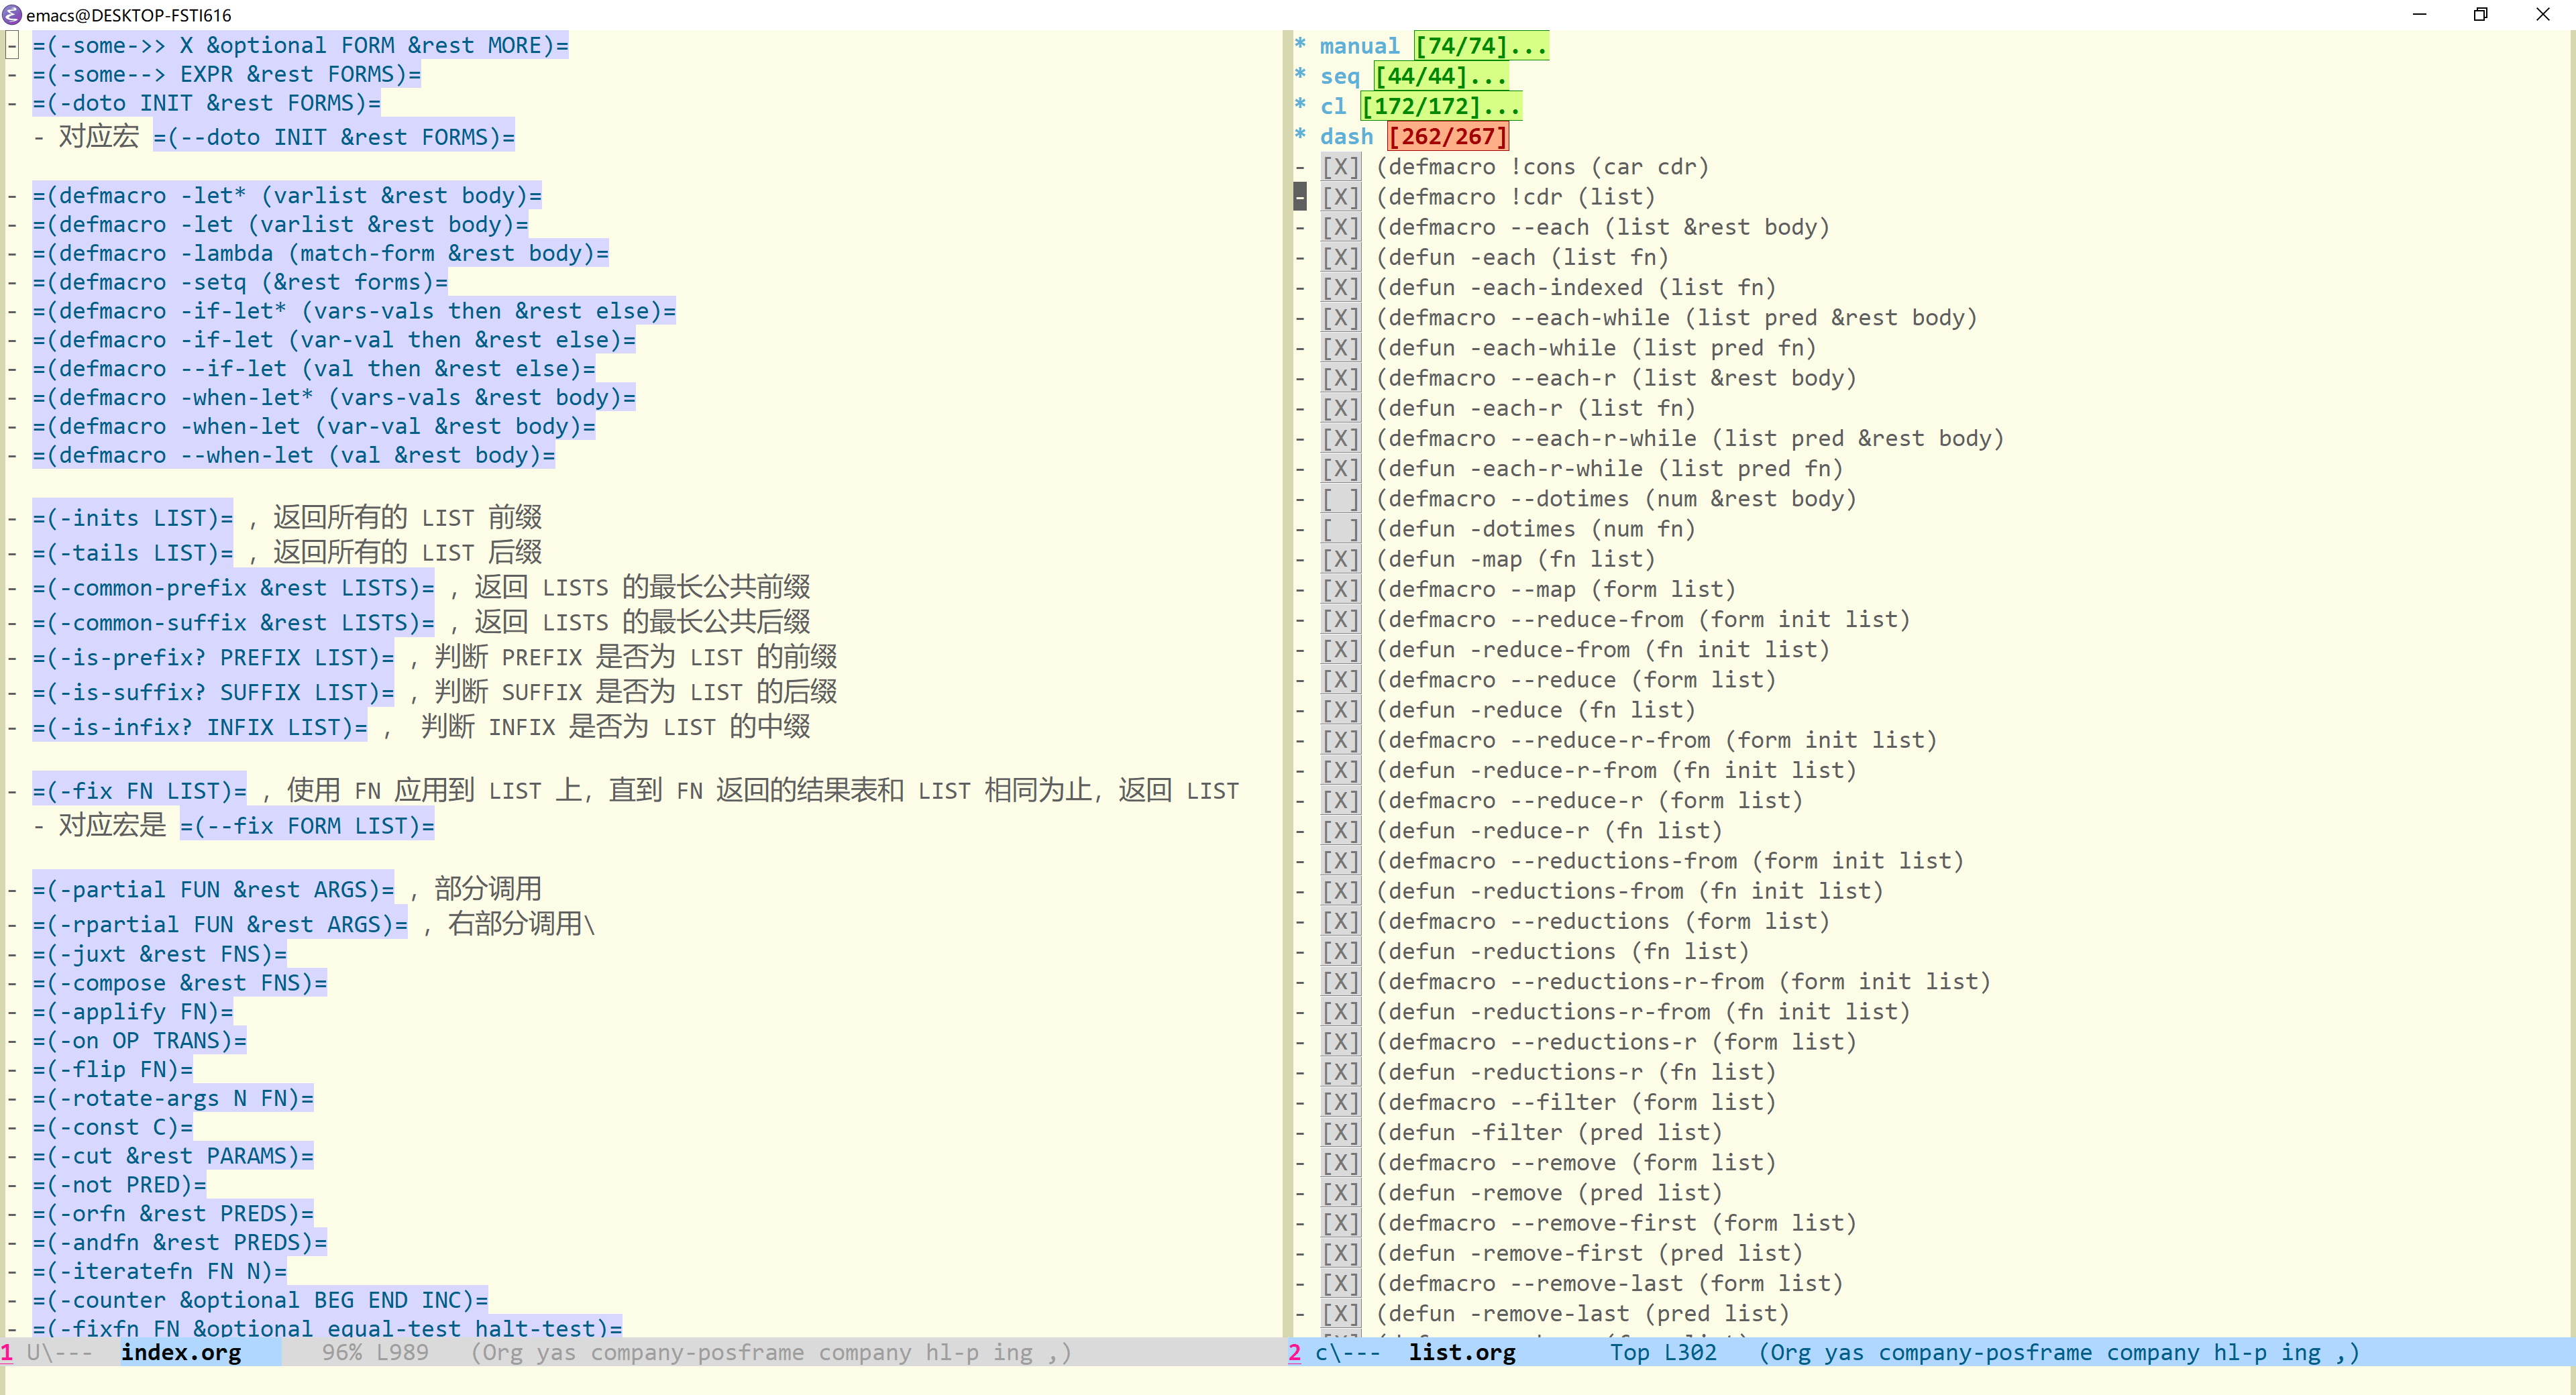2576x1395 pixels.
Task: Check the unchecked --dotimes defmacro checkbox
Action: (1340, 499)
